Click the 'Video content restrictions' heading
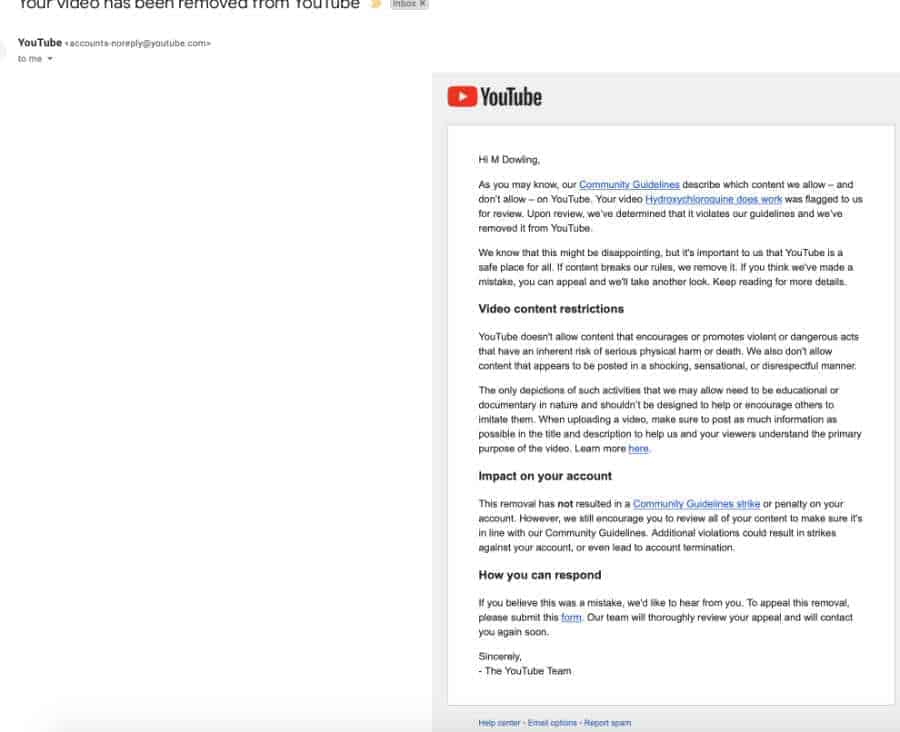 pos(551,309)
